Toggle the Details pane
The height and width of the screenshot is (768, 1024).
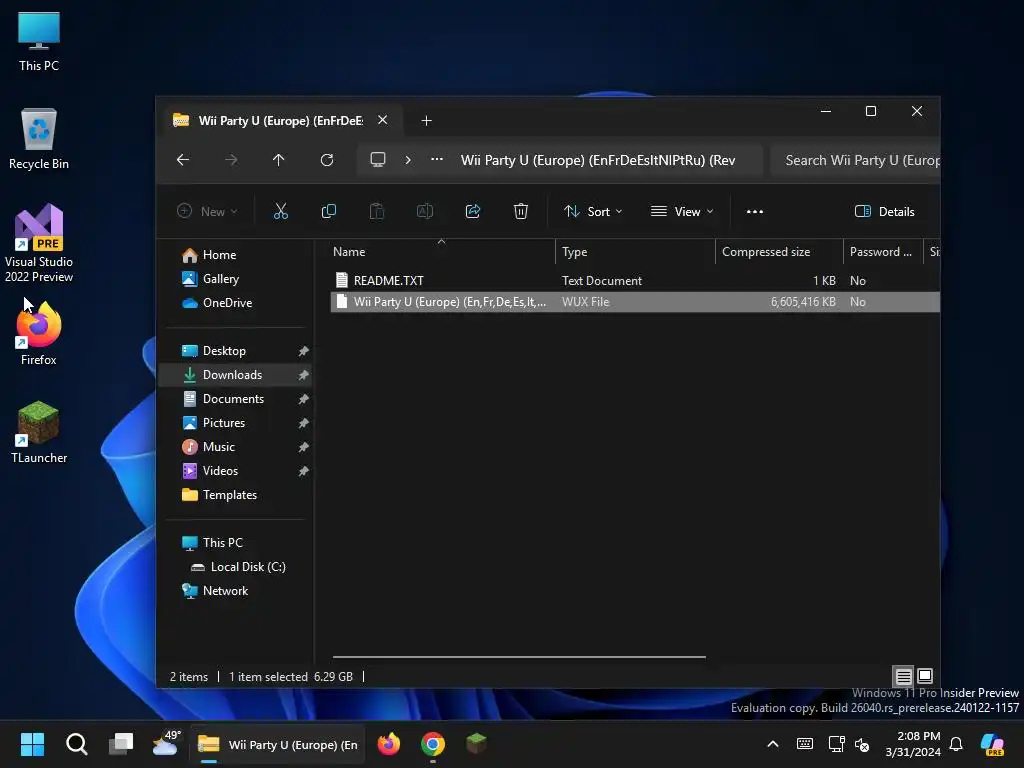884,212
